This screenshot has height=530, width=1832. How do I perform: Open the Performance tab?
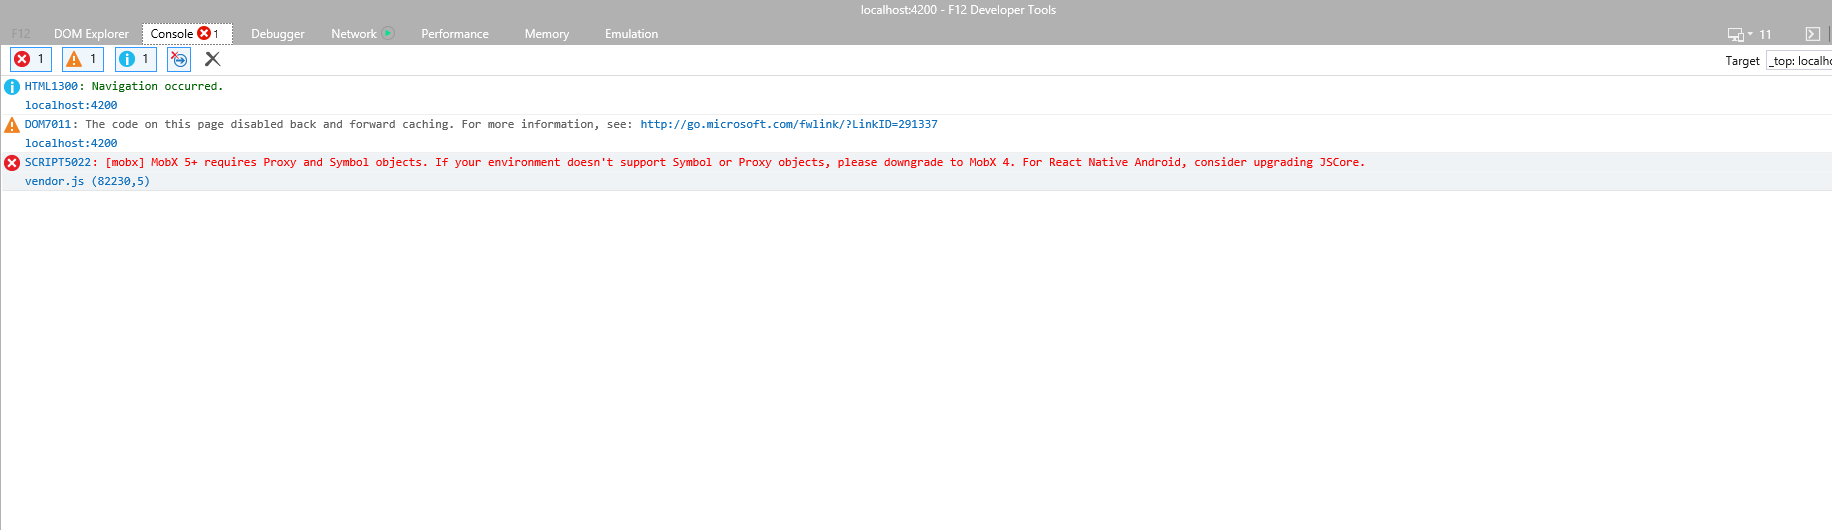[455, 34]
